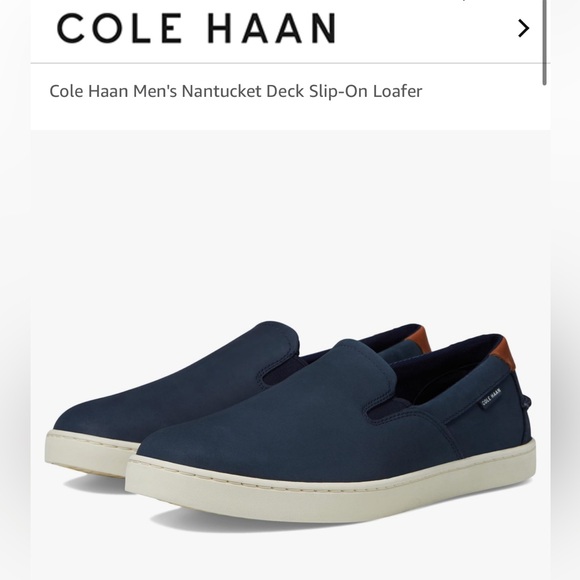Click the empty gray area above shoes
580x580 pixels.
coord(290,222)
